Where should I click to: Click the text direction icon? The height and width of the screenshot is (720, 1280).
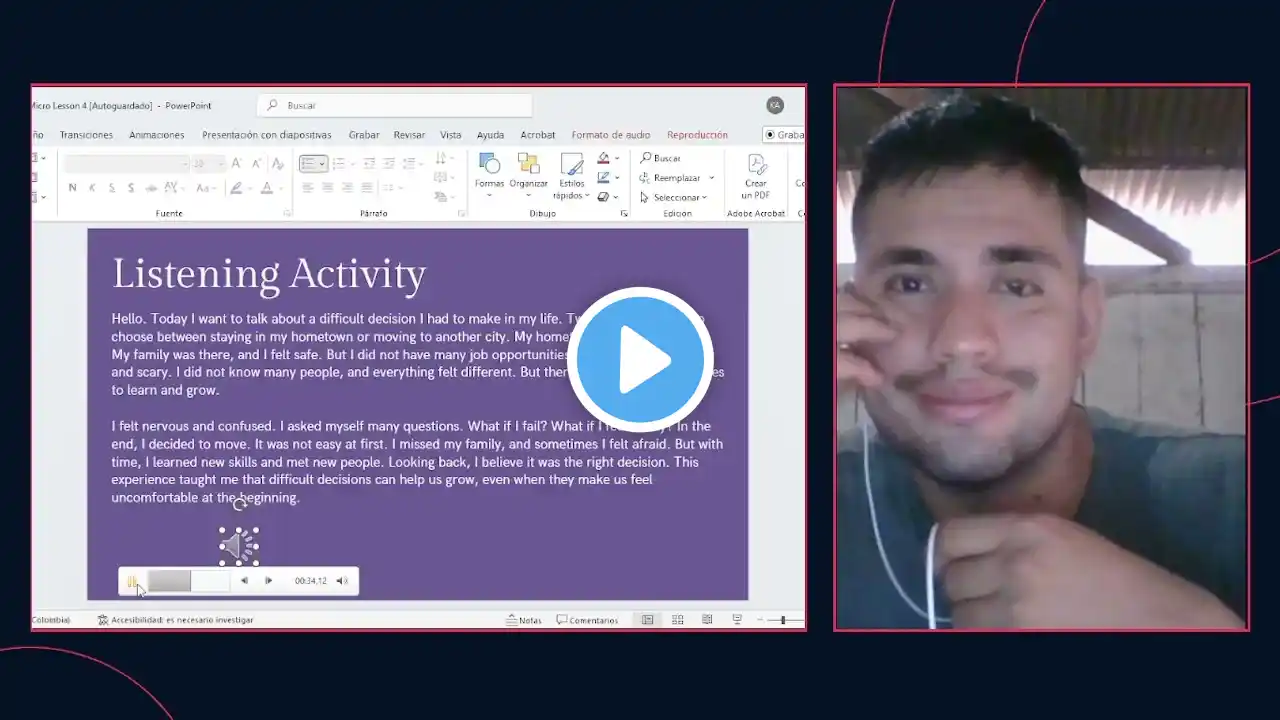click(x=441, y=158)
